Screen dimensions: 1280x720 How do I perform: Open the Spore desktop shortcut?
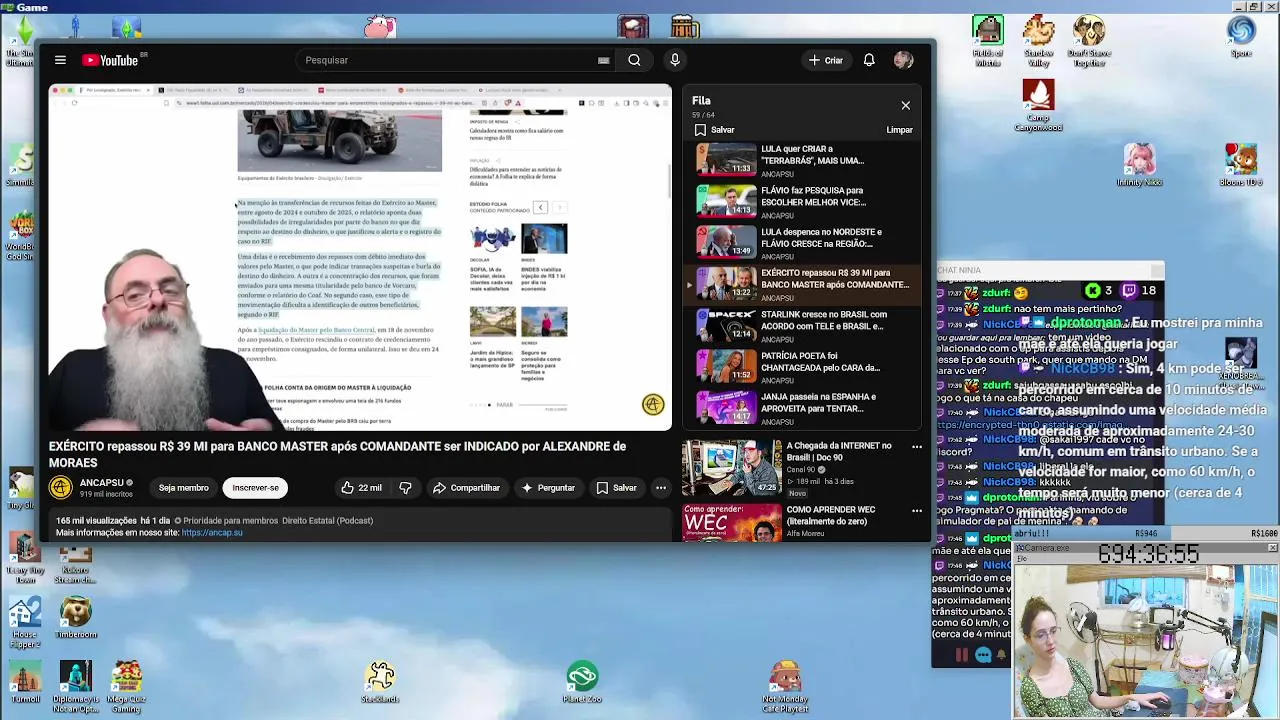coord(1241,37)
